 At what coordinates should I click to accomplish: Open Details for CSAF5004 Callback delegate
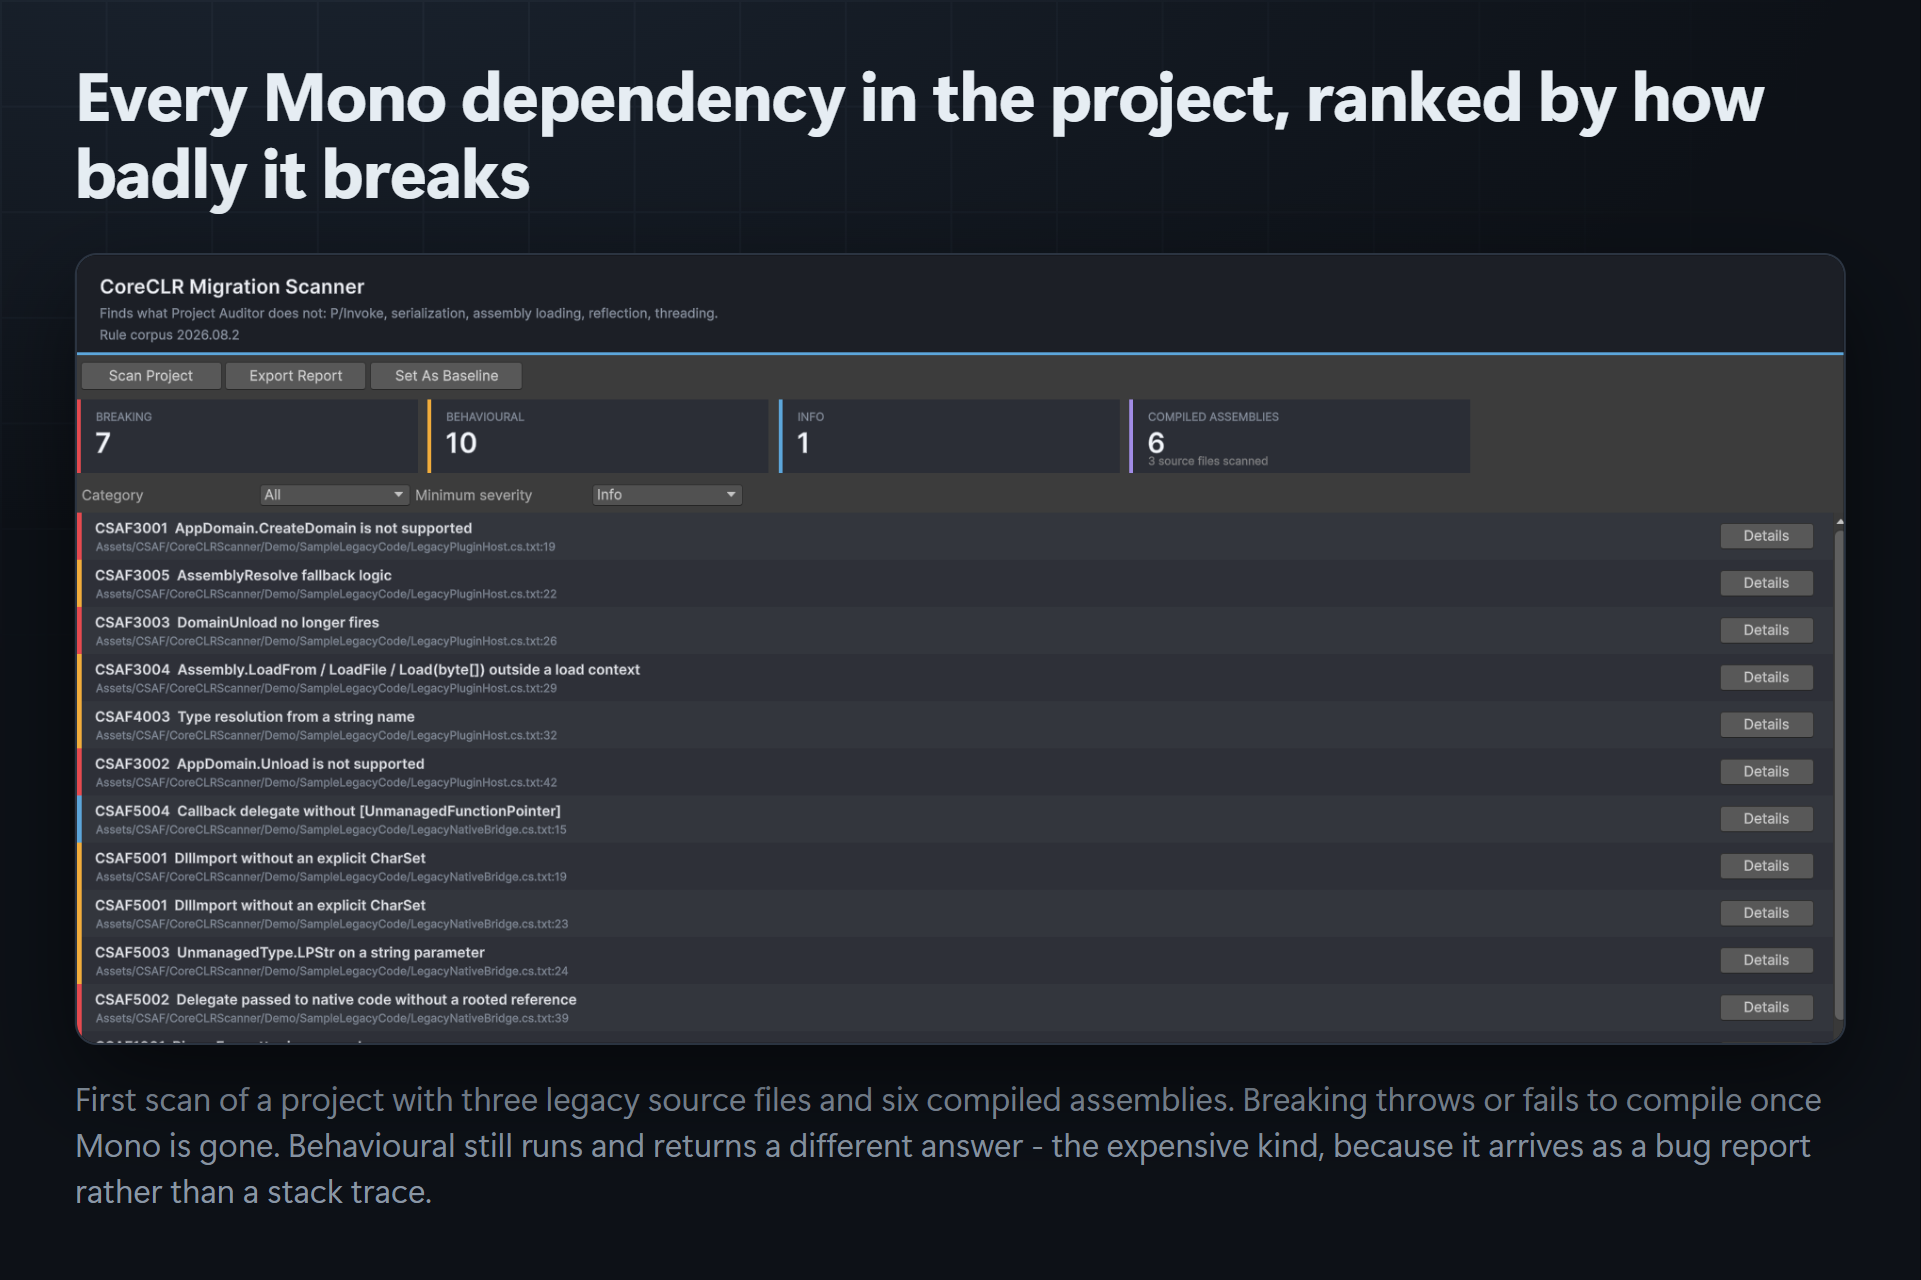(x=1766, y=818)
